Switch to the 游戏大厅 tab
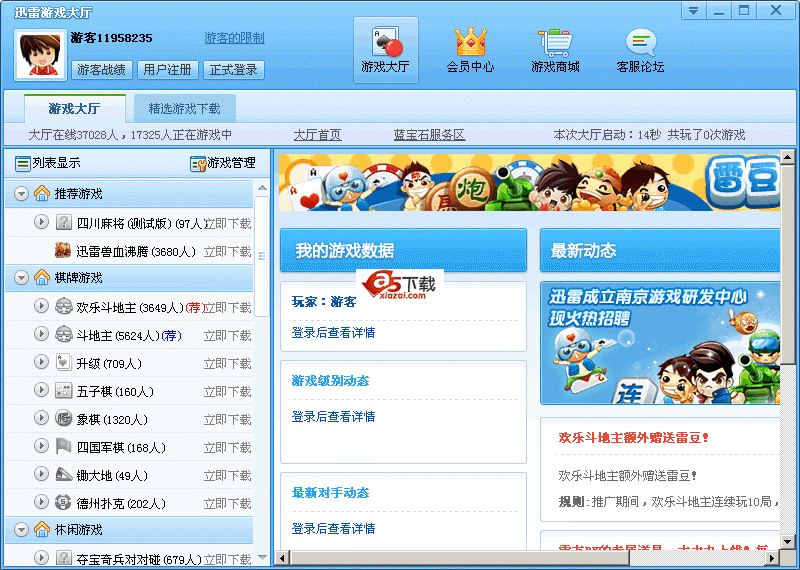Screen dimensions: 800x570 (x=74, y=108)
